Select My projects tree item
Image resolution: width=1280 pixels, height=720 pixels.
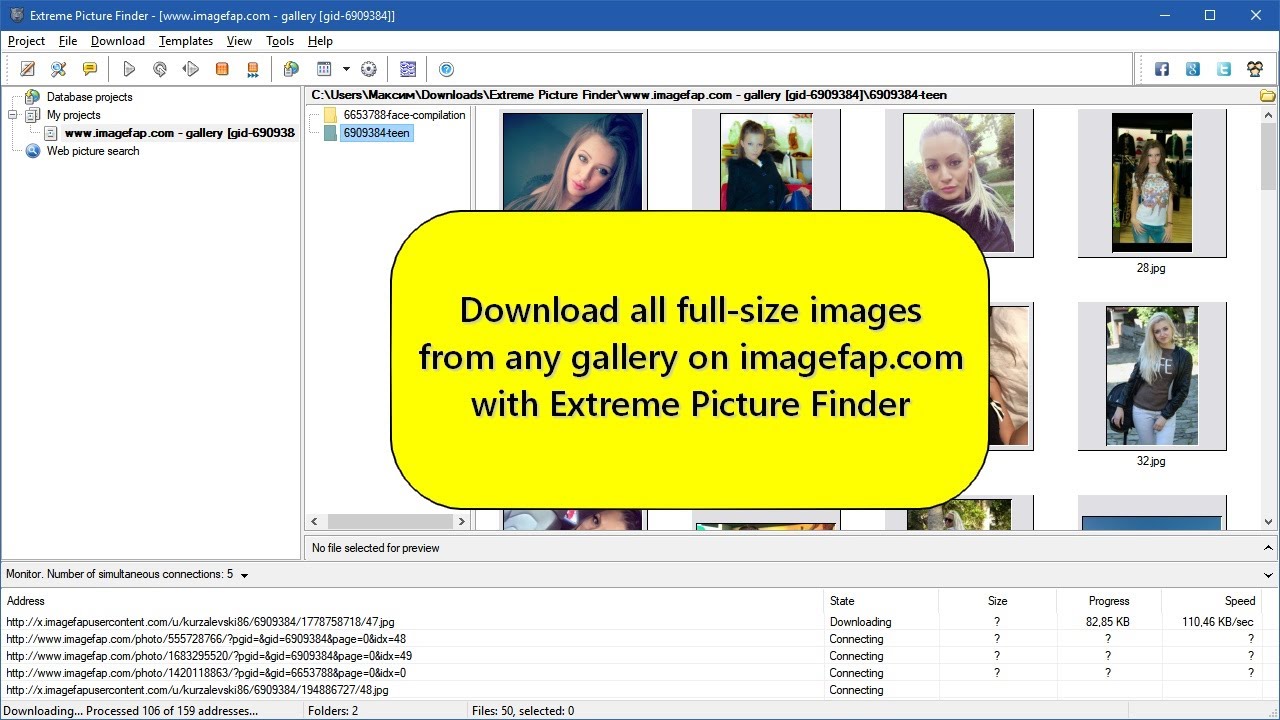[x=73, y=115]
